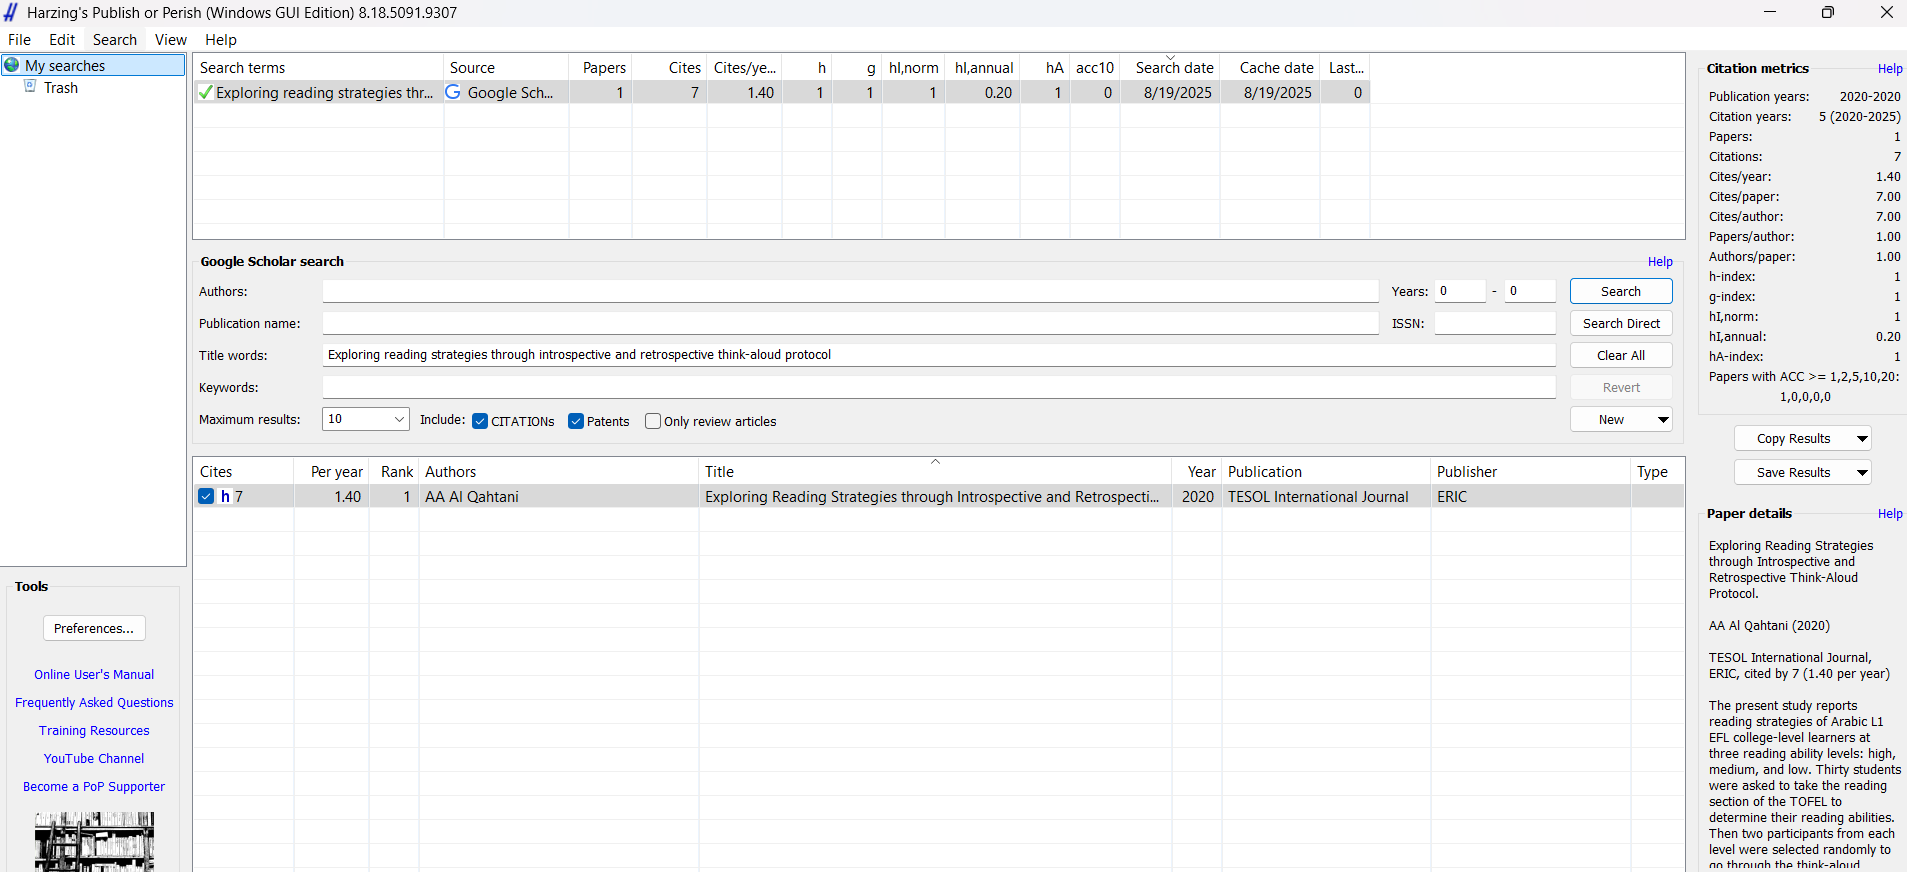
Task: Sort searches by Papers column header
Action: [x=601, y=67]
